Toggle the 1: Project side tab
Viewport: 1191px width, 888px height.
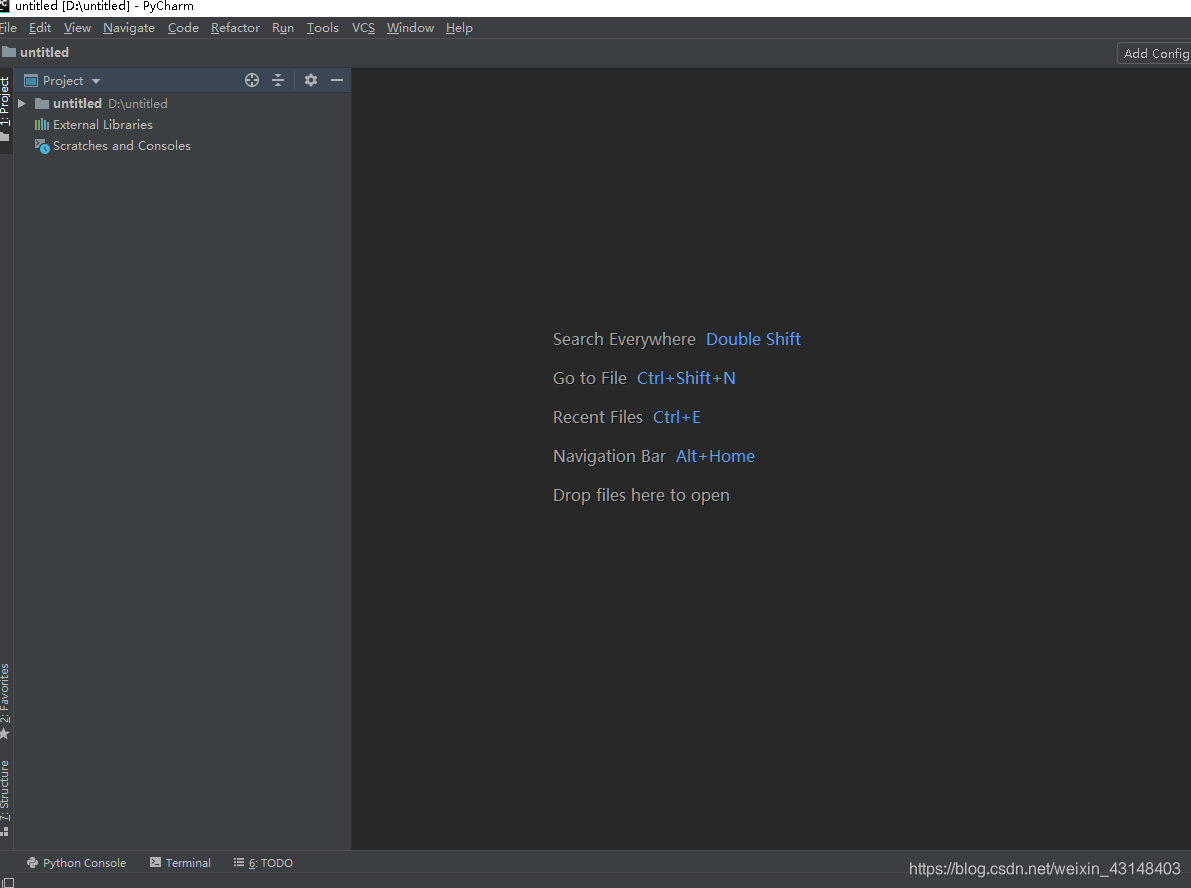tap(5, 109)
